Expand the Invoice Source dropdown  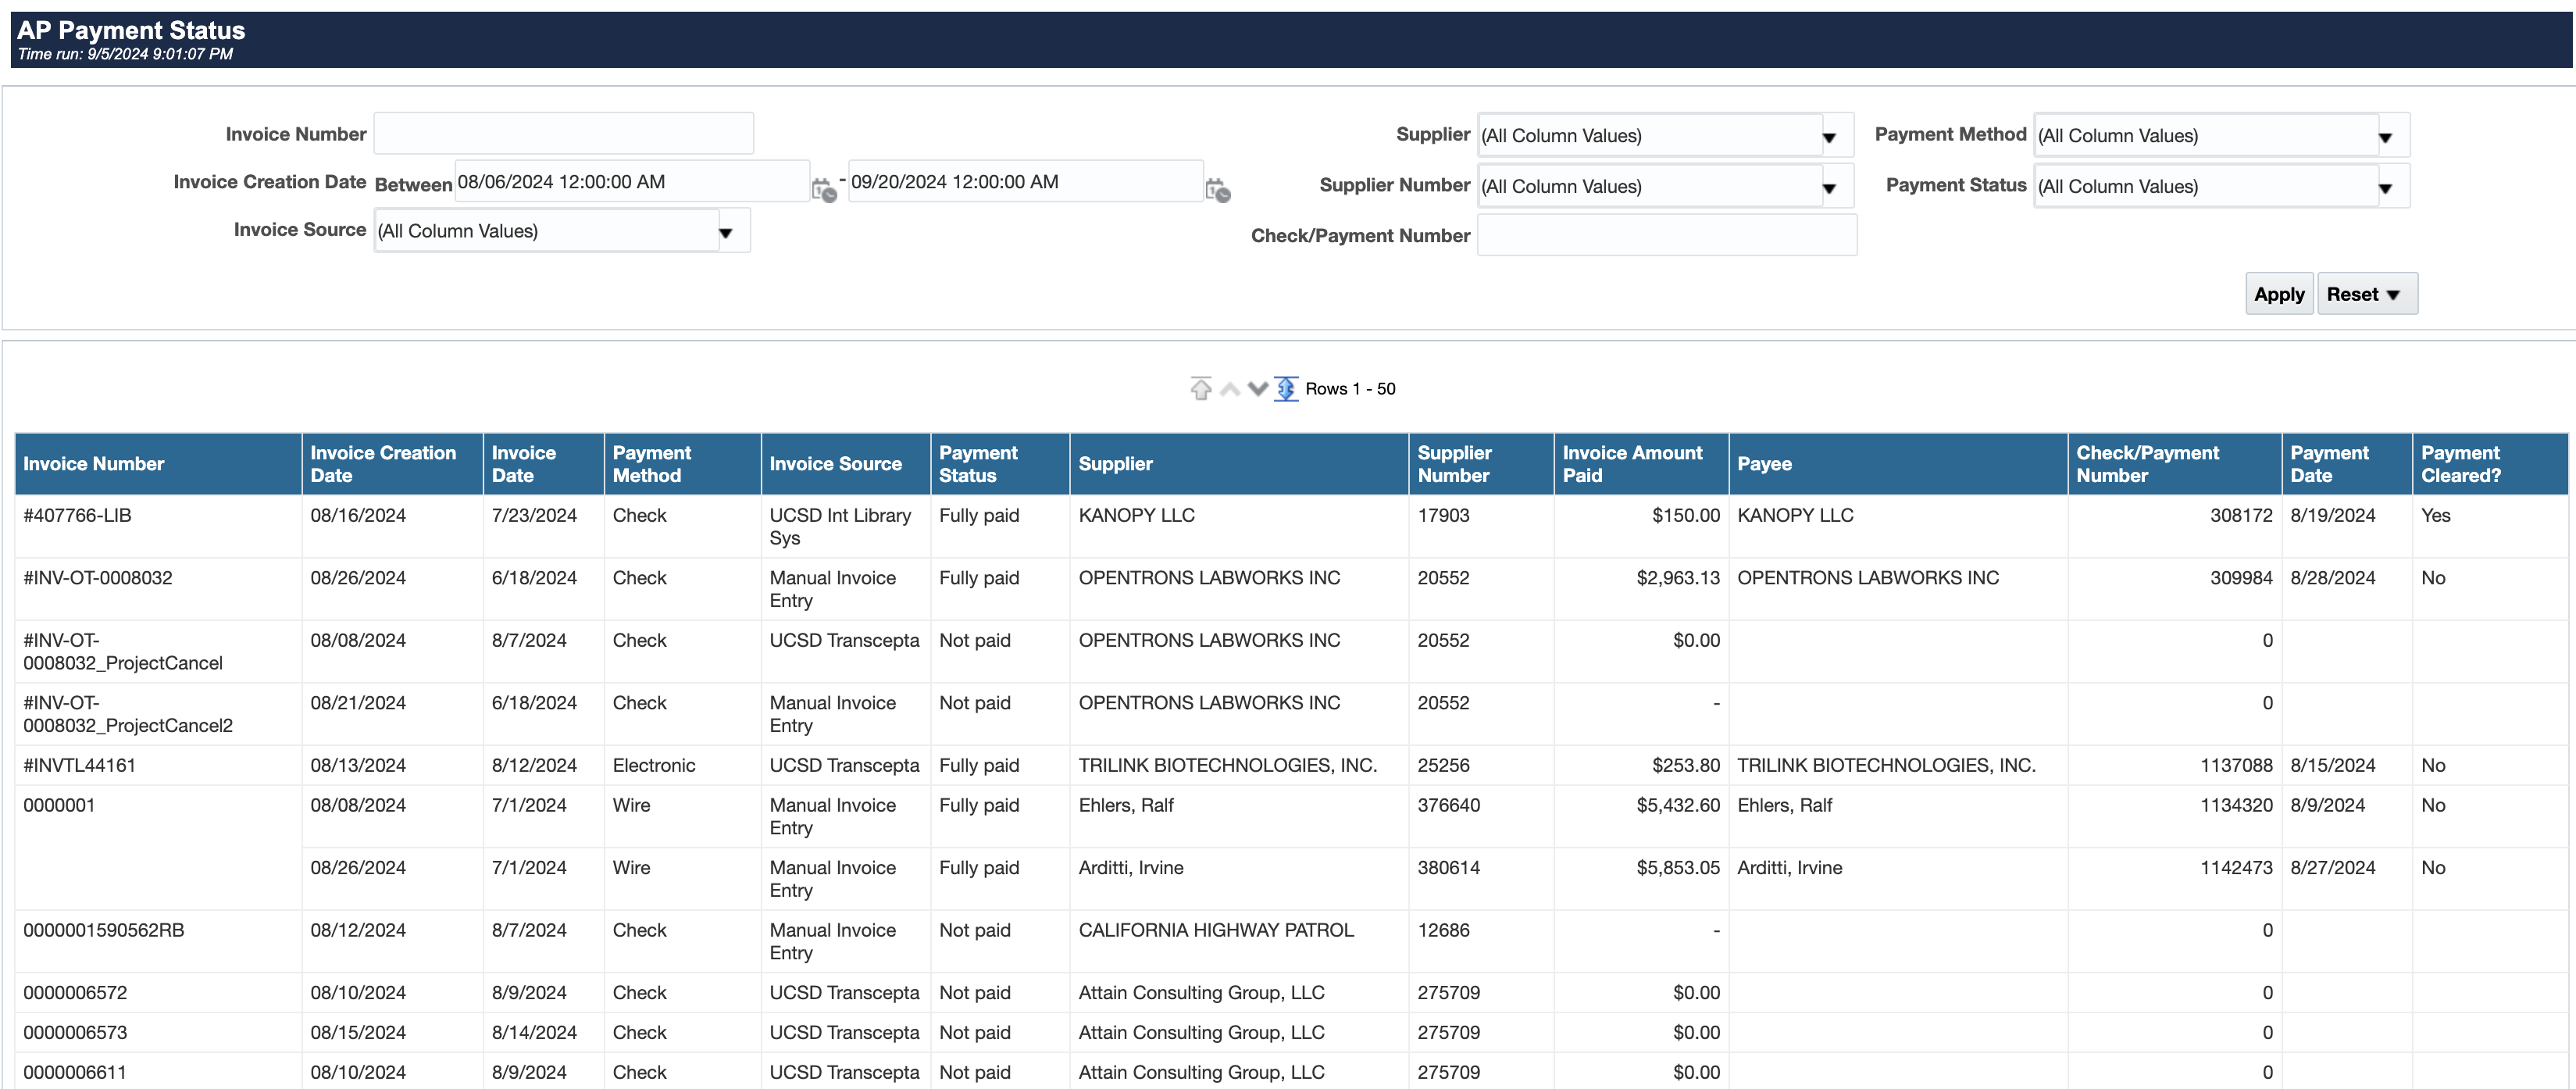point(726,232)
